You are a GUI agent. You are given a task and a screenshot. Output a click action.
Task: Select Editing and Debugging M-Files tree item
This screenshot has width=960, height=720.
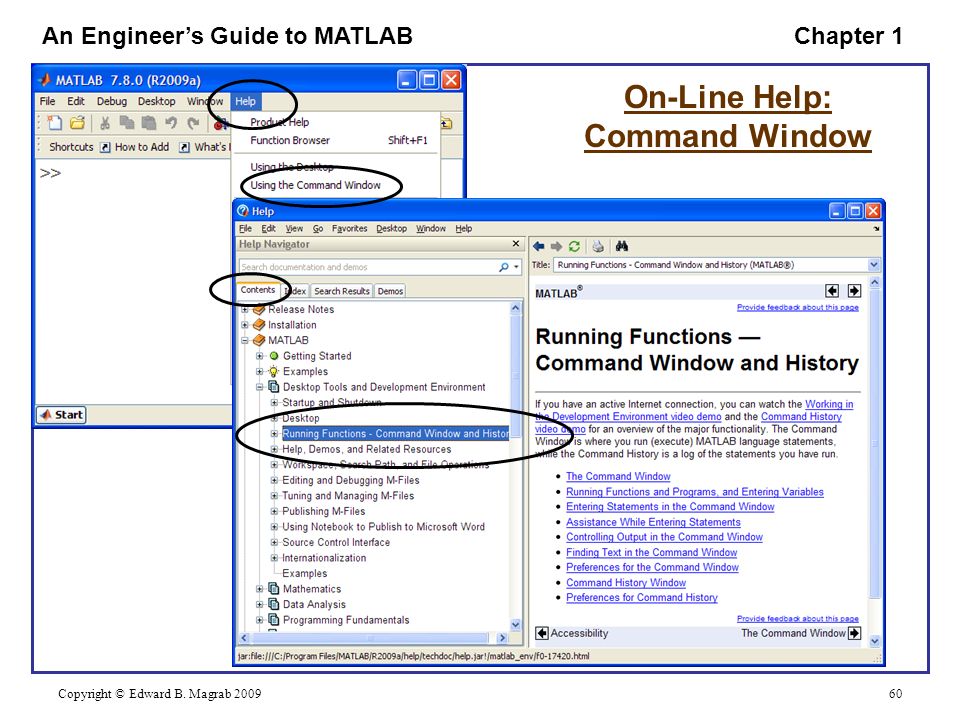[x=351, y=480]
